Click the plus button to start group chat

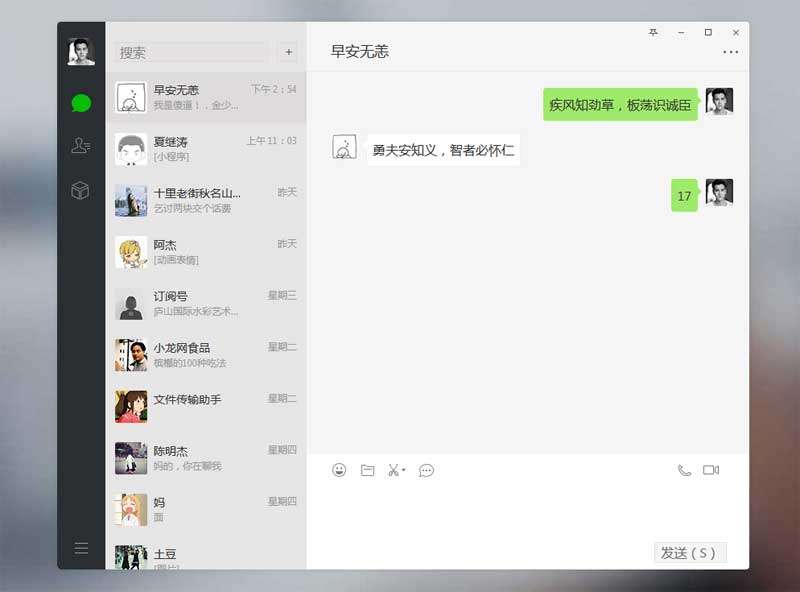[289, 52]
